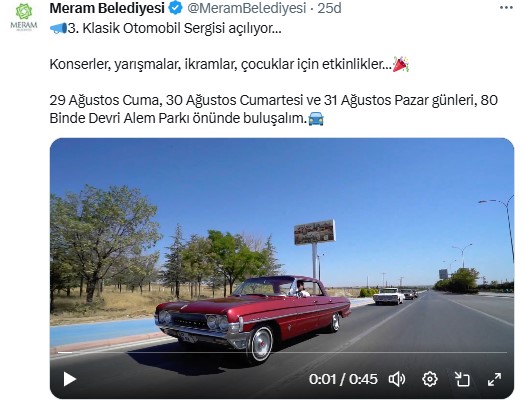Open the Meram logo profile avatar
Image resolution: width=524 pixels, height=405 pixels.
[x=24, y=17]
